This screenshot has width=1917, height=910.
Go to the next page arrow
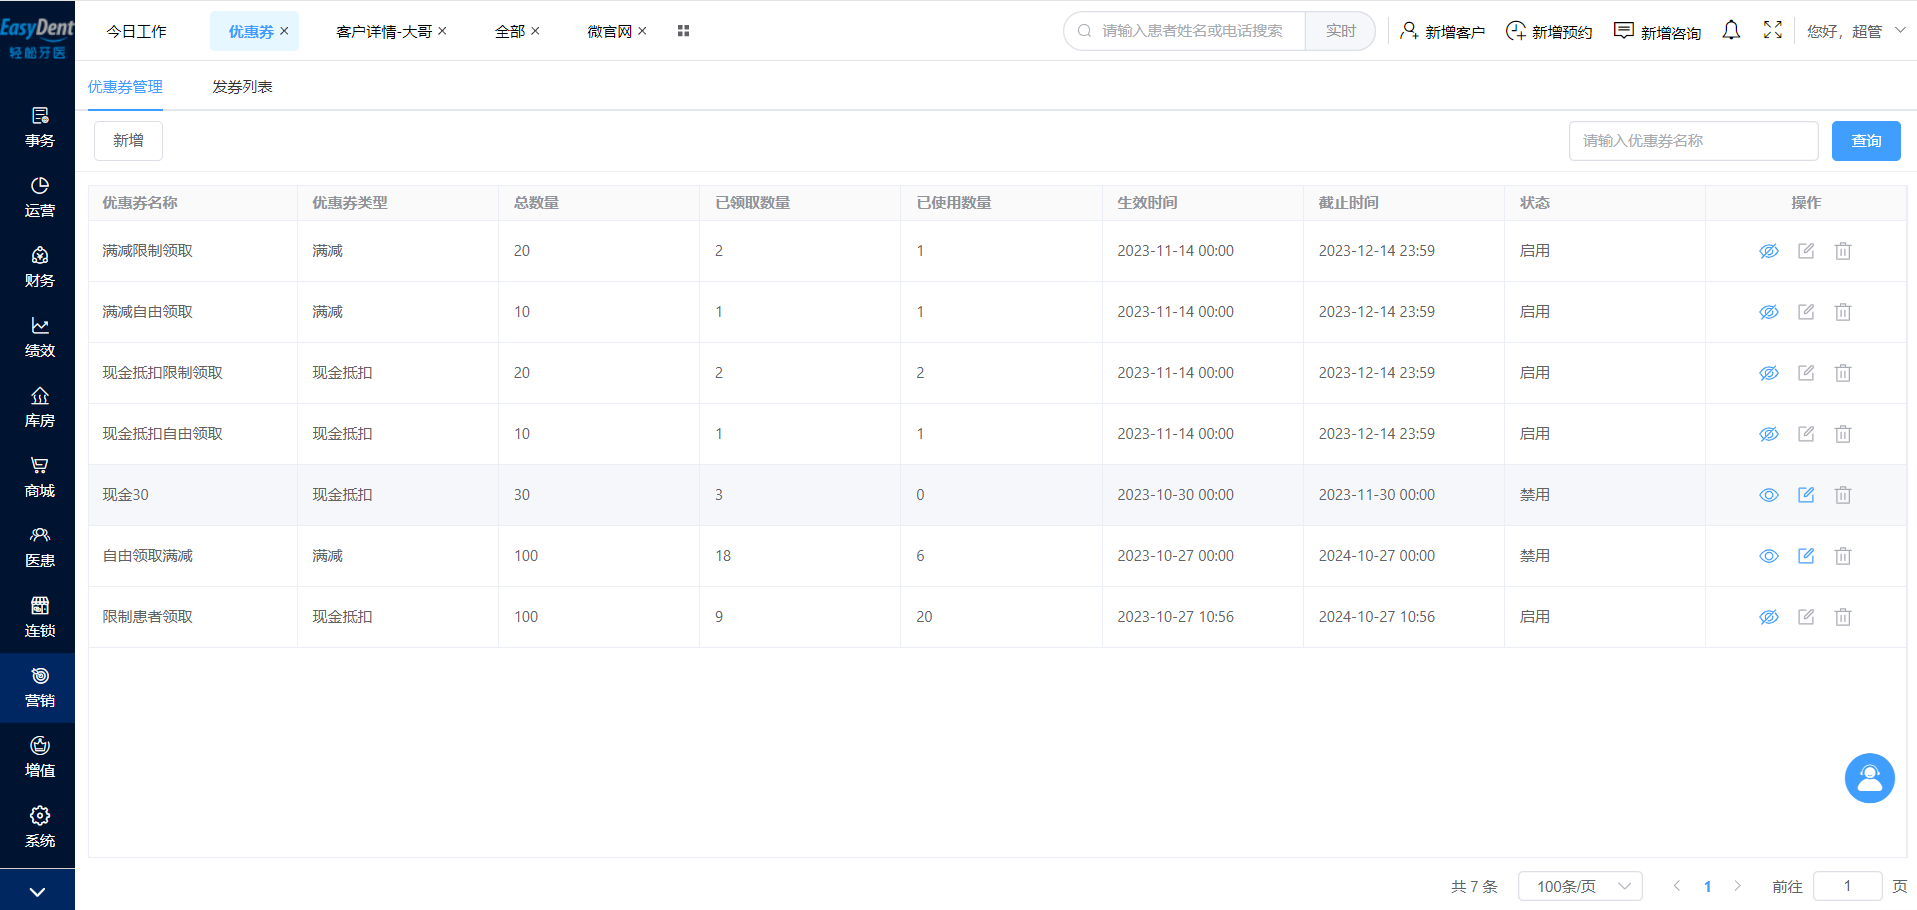pos(1738,886)
